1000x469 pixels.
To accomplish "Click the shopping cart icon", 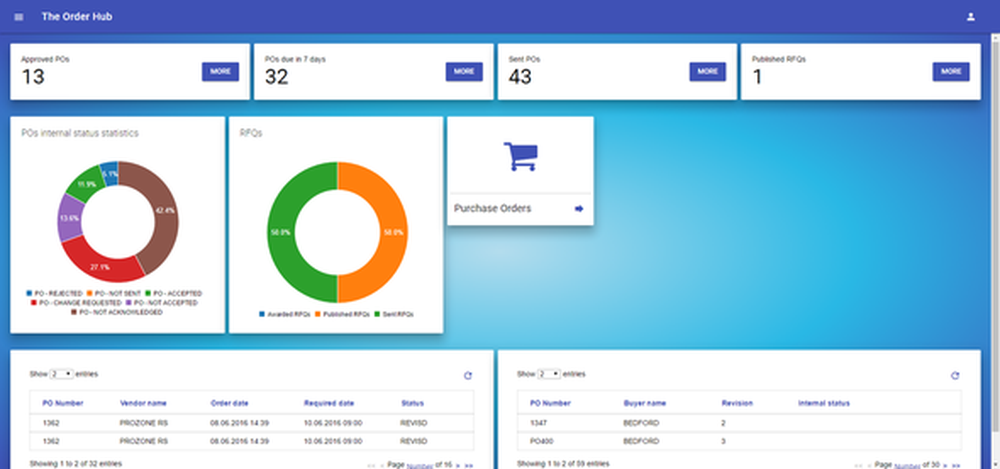I will pos(520,156).
